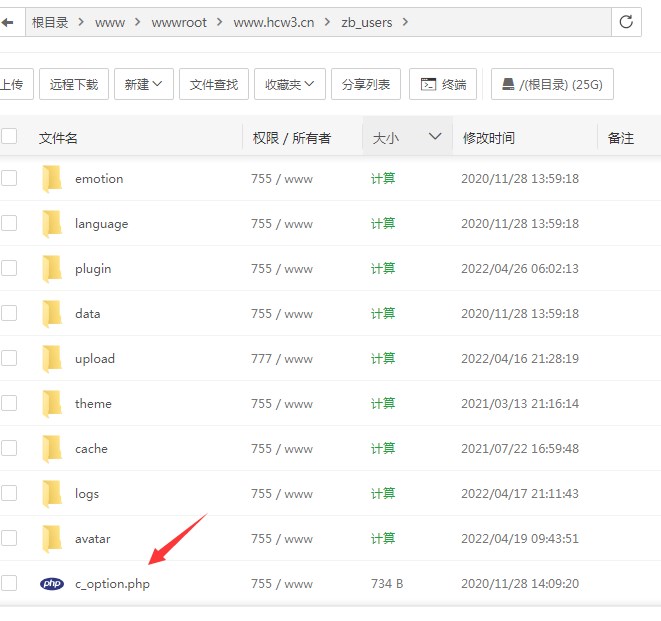Toggle sort arrow on 大小 column
661x621 pixels.
point(435,136)
